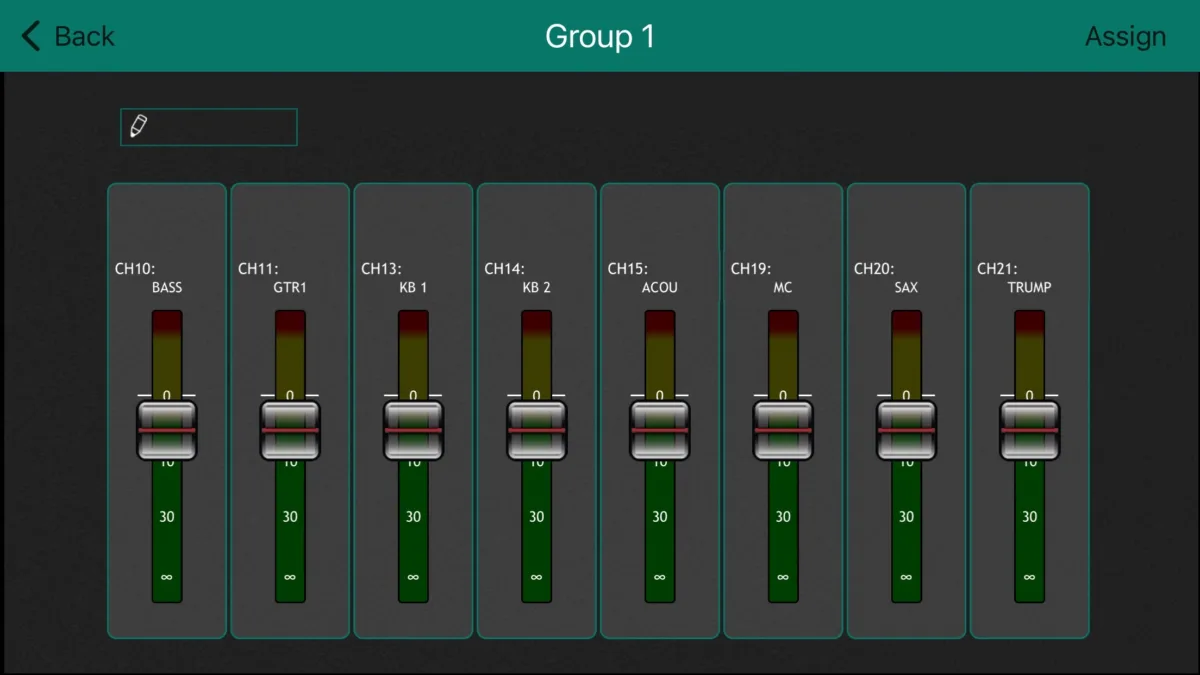Viewport: 1200px width, 675px height.
Task: Select the GTR1 channel label
Action: [x=290, y=288]
